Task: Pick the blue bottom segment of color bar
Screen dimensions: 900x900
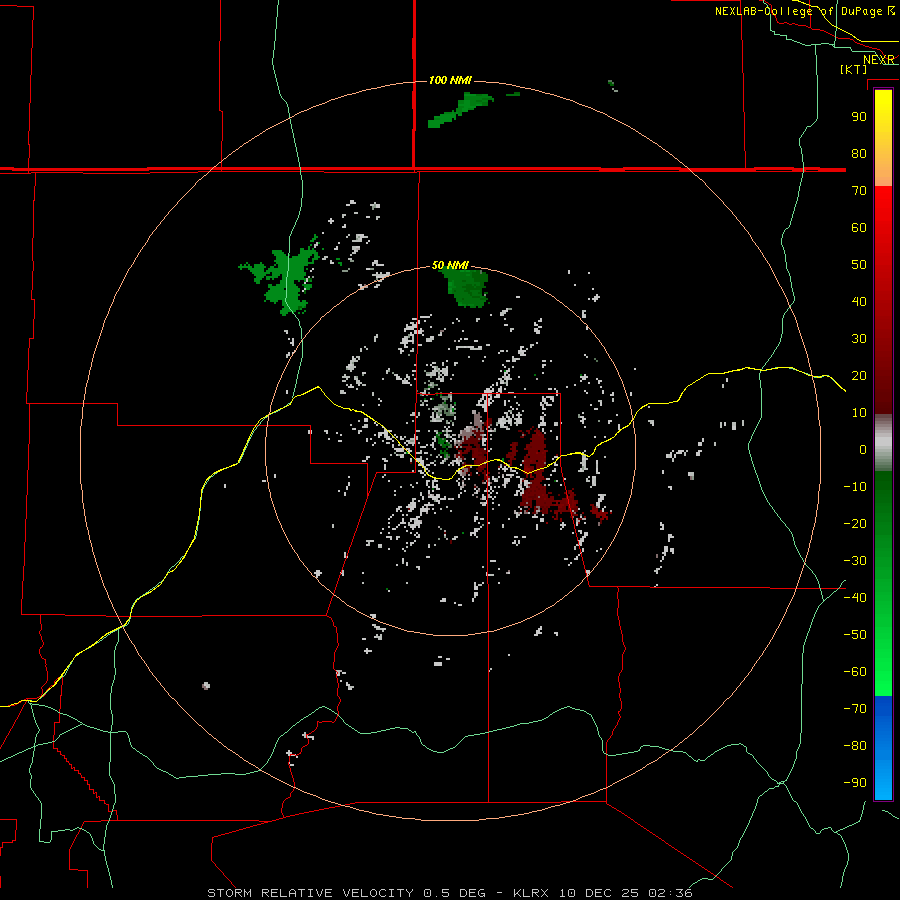Action: click(x=883, y=747)
